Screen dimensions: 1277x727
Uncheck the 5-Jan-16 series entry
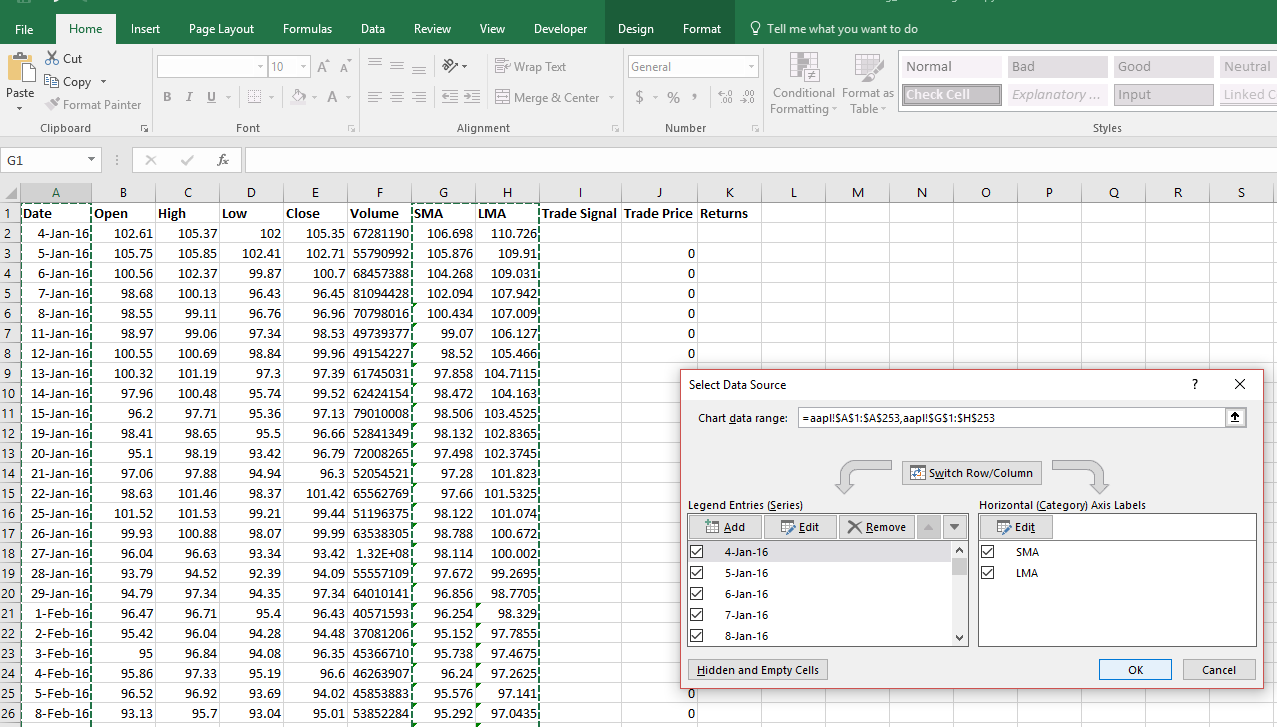(696, 572)
